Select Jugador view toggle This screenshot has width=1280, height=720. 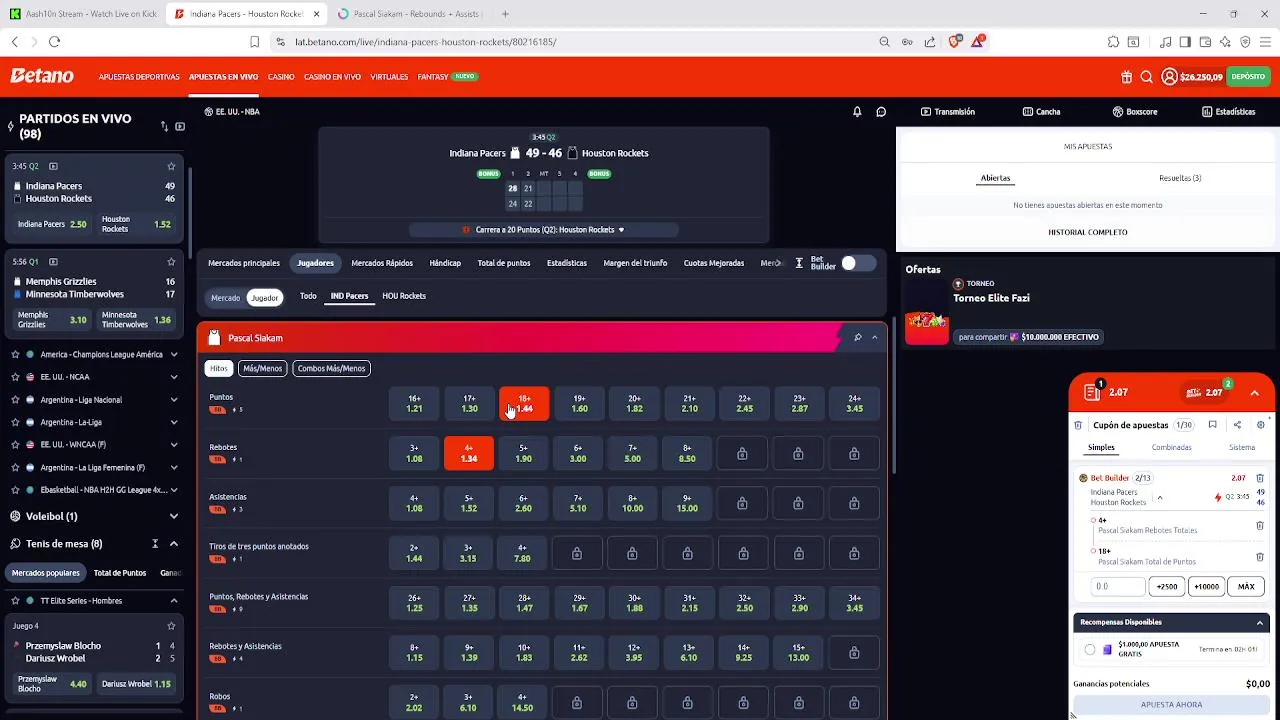click(x=265, y=298)
